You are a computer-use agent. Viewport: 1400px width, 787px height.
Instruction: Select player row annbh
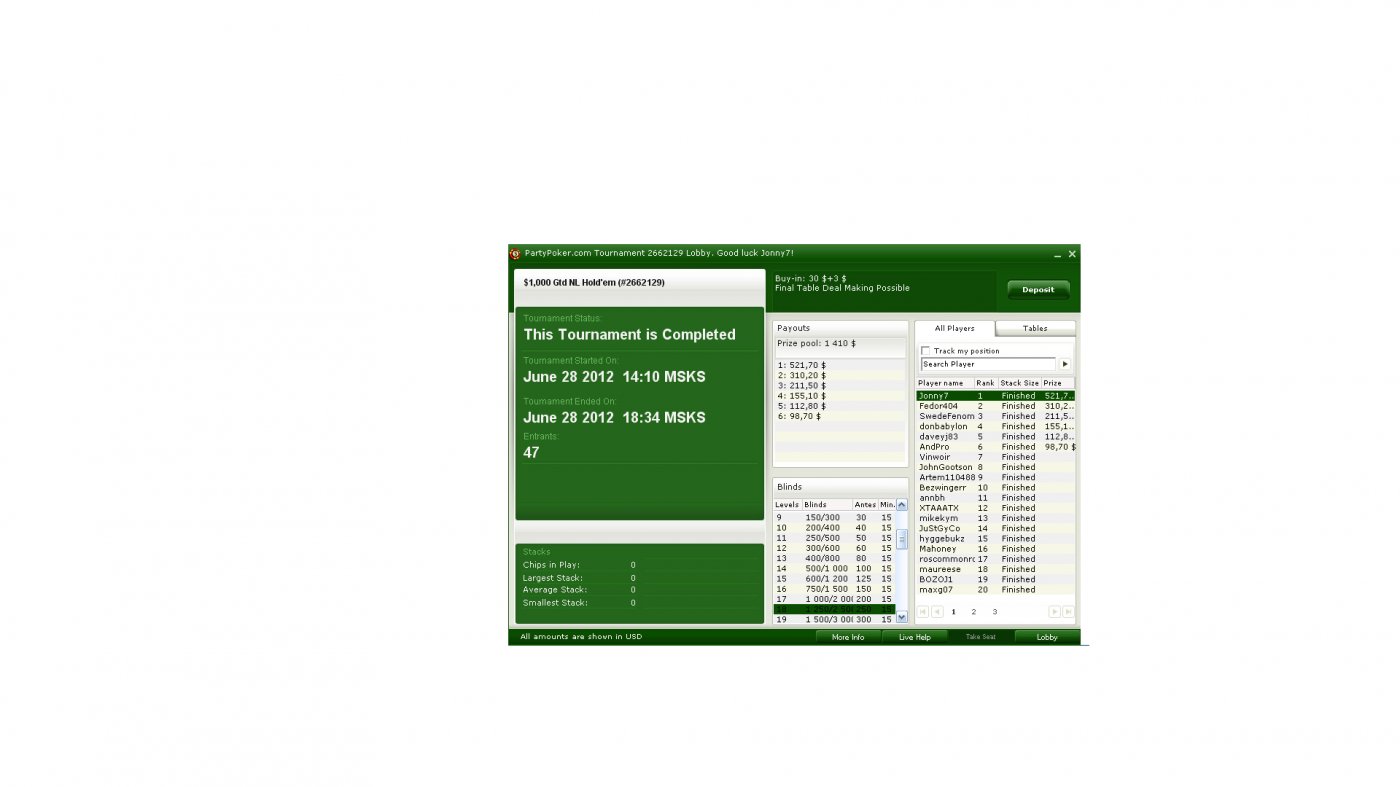click(996, 498)
